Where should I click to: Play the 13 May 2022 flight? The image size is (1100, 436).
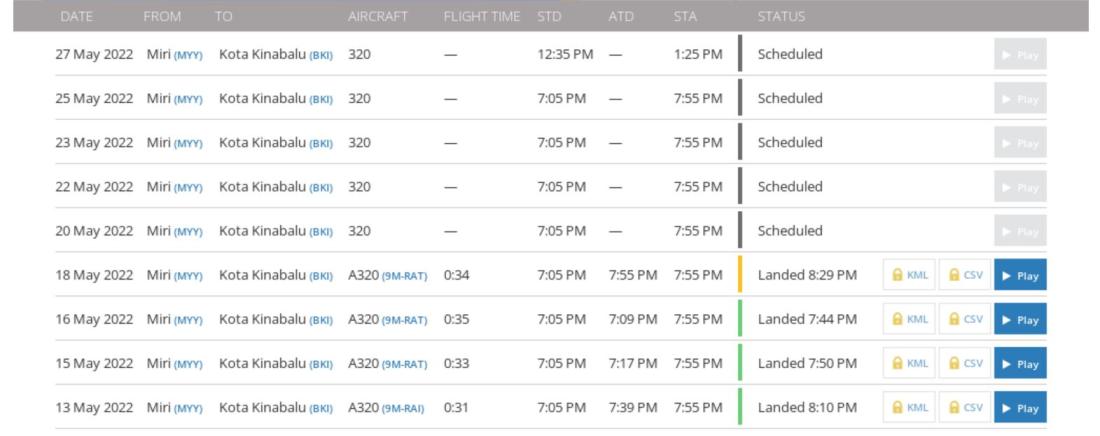coord(1020,407)
